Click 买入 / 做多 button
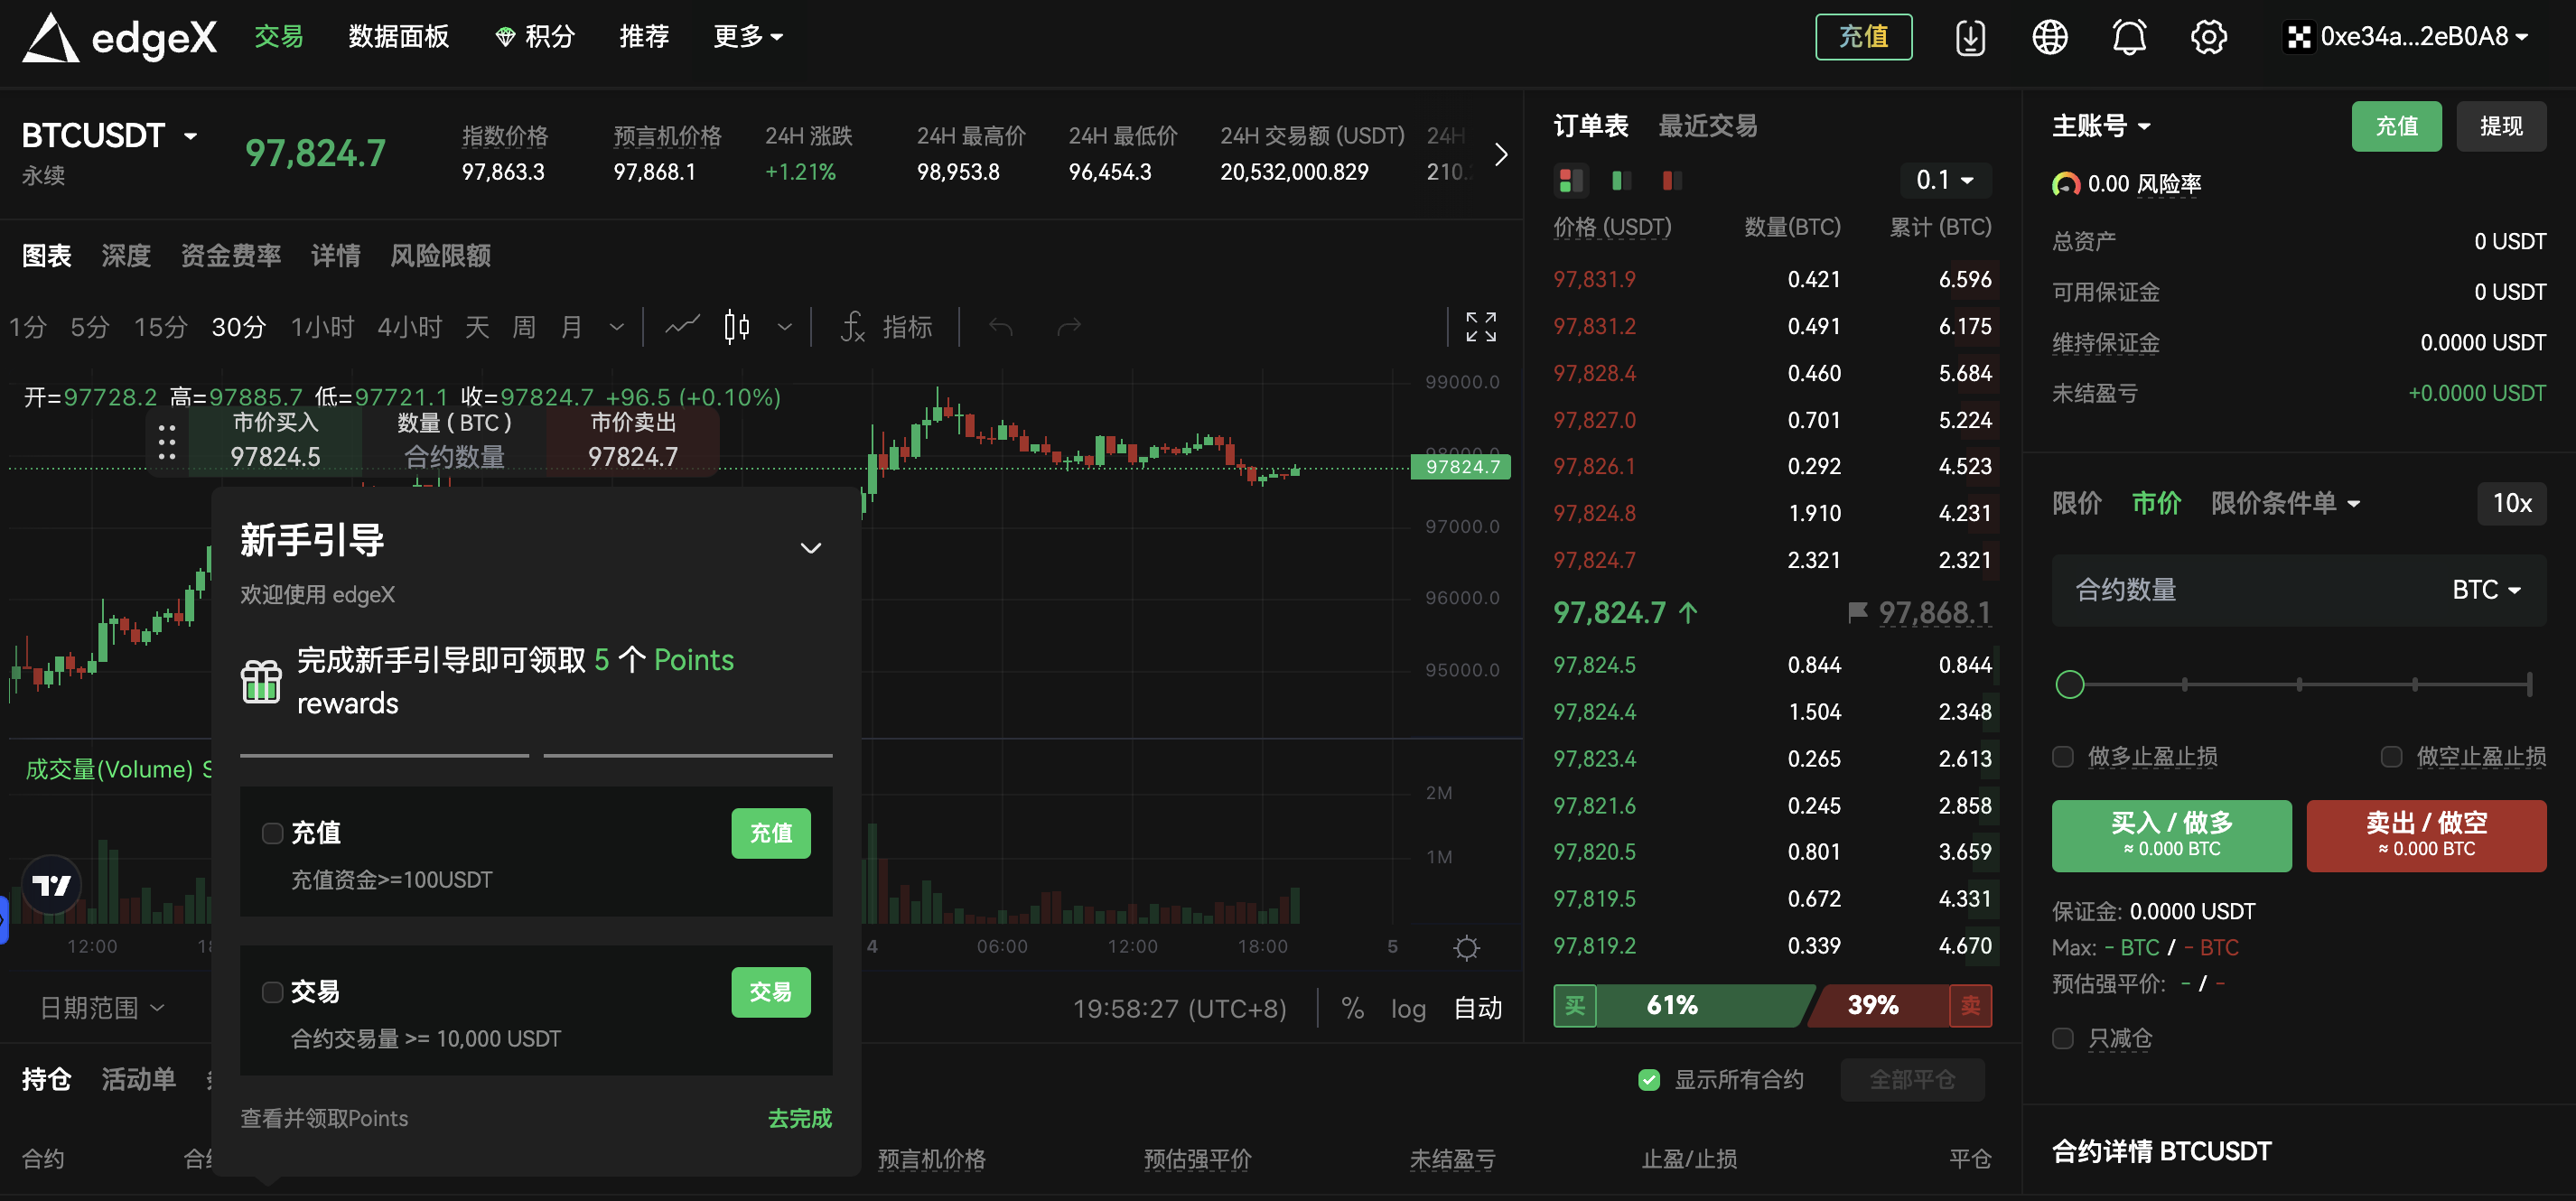The width and height of the screenshot is (2576, 1201). [x=2171, y=836]
